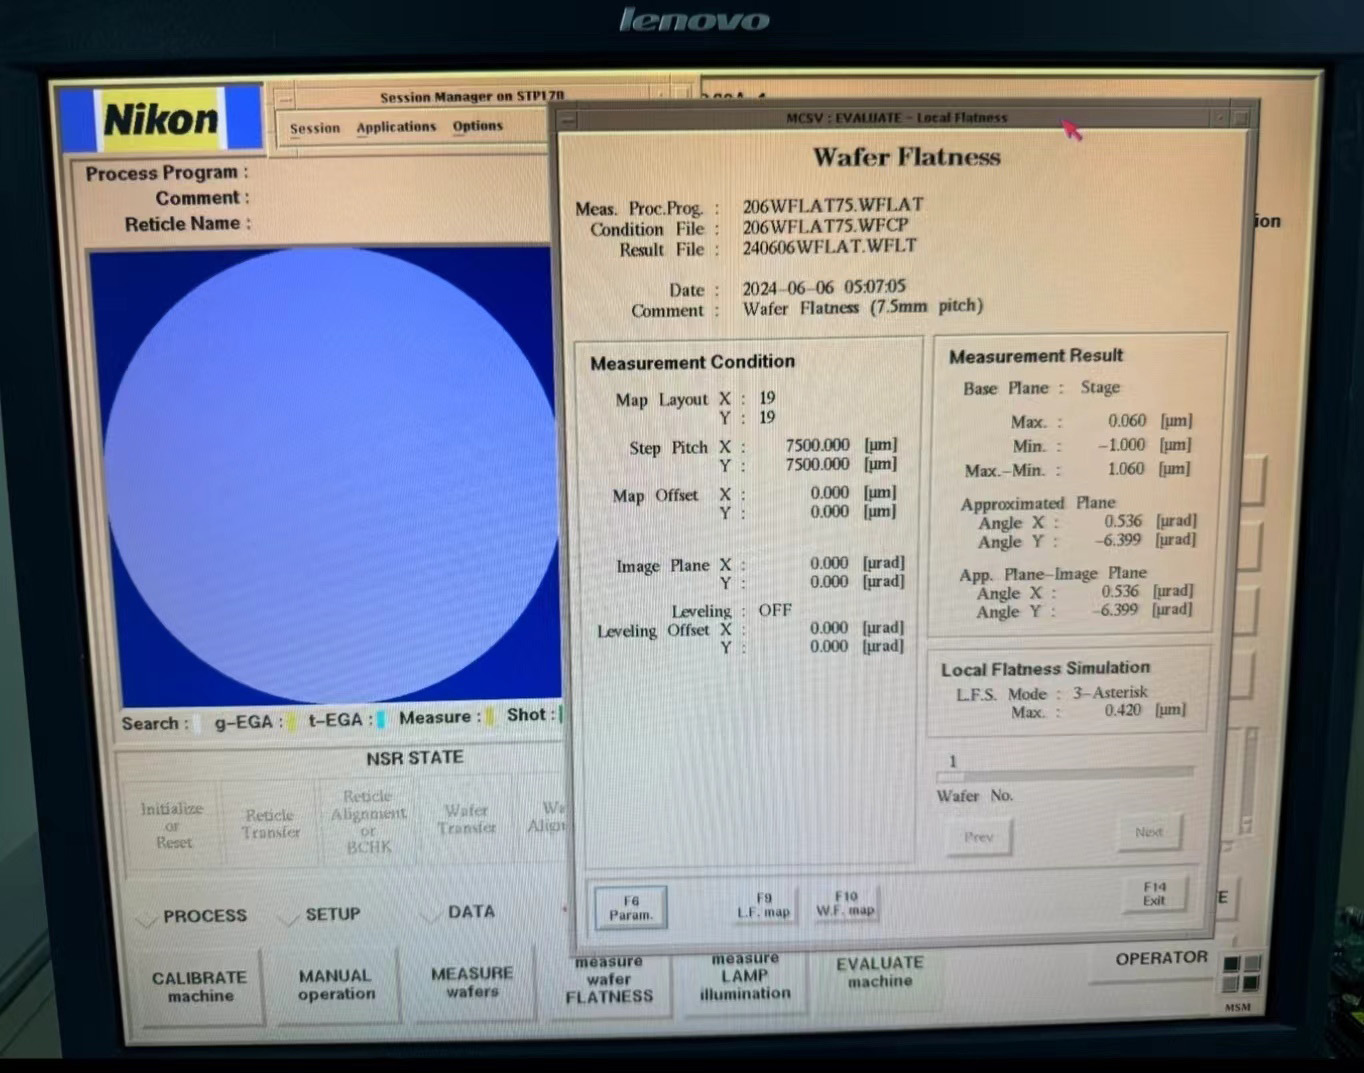Select the PROCESS mode radio button
The height and width of the screenshot is (1073, 1364).
(147, 918)
